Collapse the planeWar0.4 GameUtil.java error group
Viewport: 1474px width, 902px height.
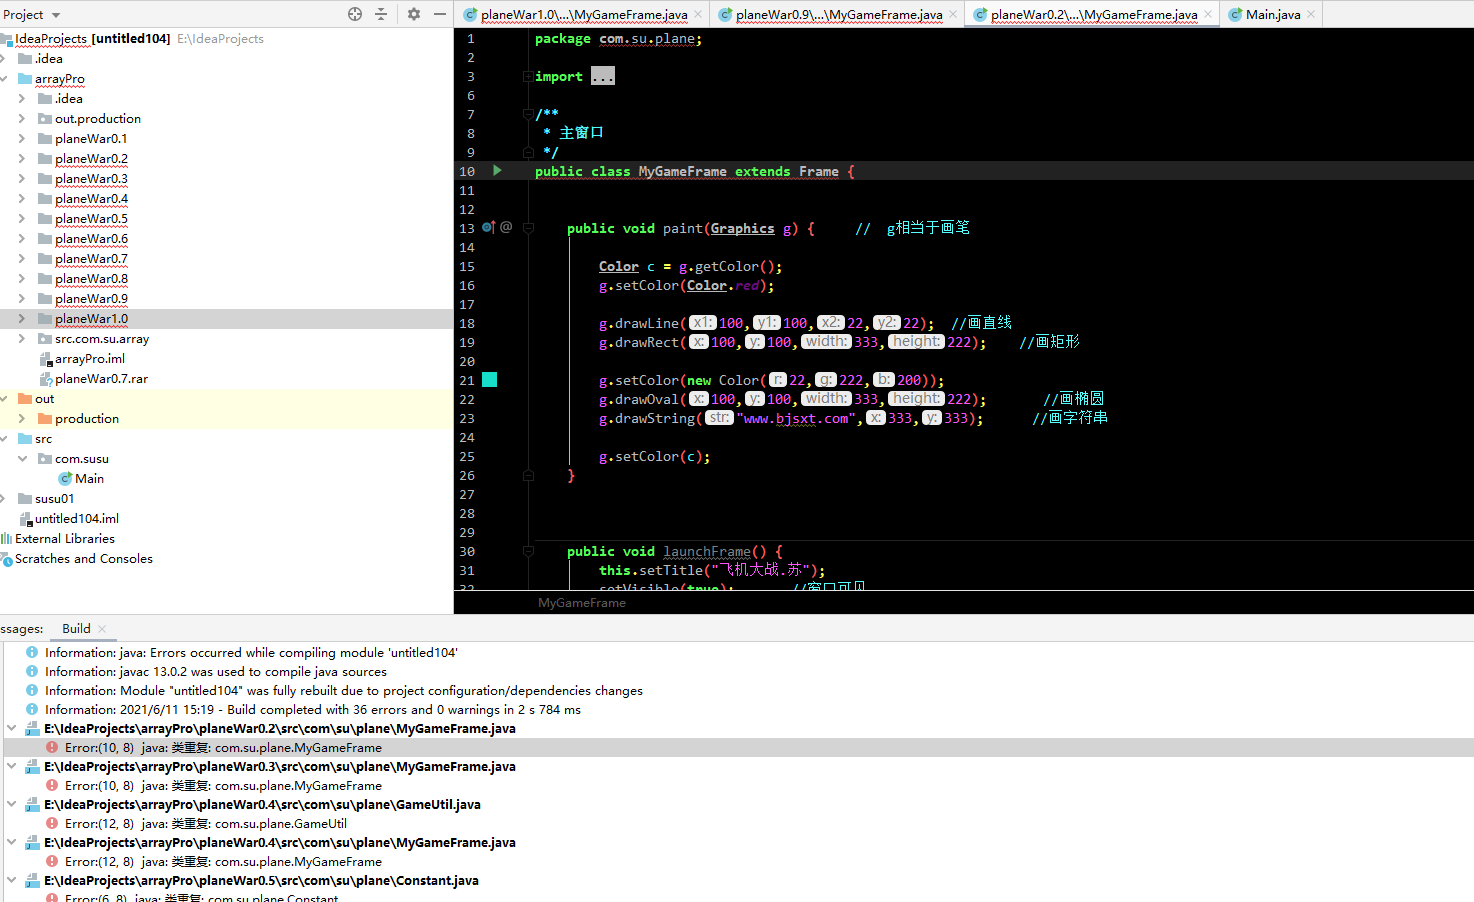[x=11, y=805]
